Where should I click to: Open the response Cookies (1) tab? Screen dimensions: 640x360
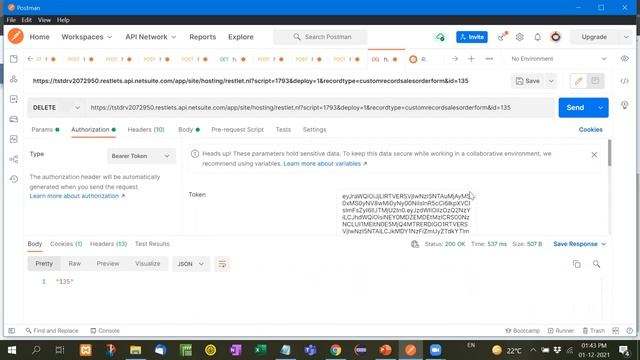click(66, 244)
